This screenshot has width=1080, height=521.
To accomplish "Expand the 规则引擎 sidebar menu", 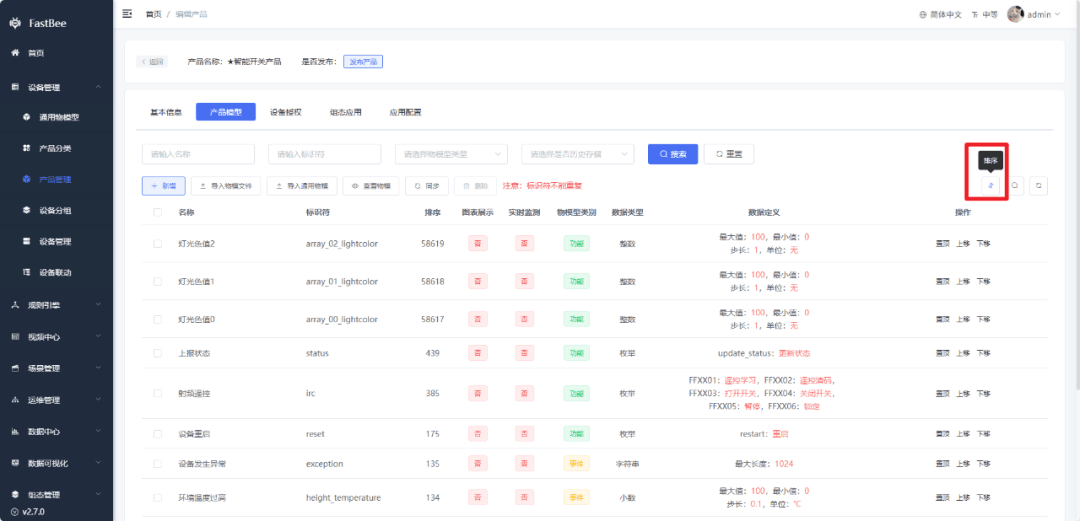I will point(56,304).
